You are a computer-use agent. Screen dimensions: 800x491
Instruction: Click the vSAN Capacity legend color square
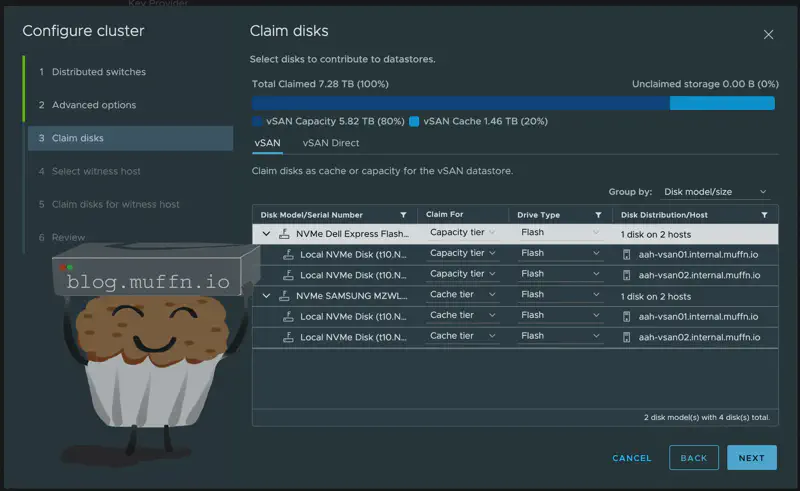(257, 122)
